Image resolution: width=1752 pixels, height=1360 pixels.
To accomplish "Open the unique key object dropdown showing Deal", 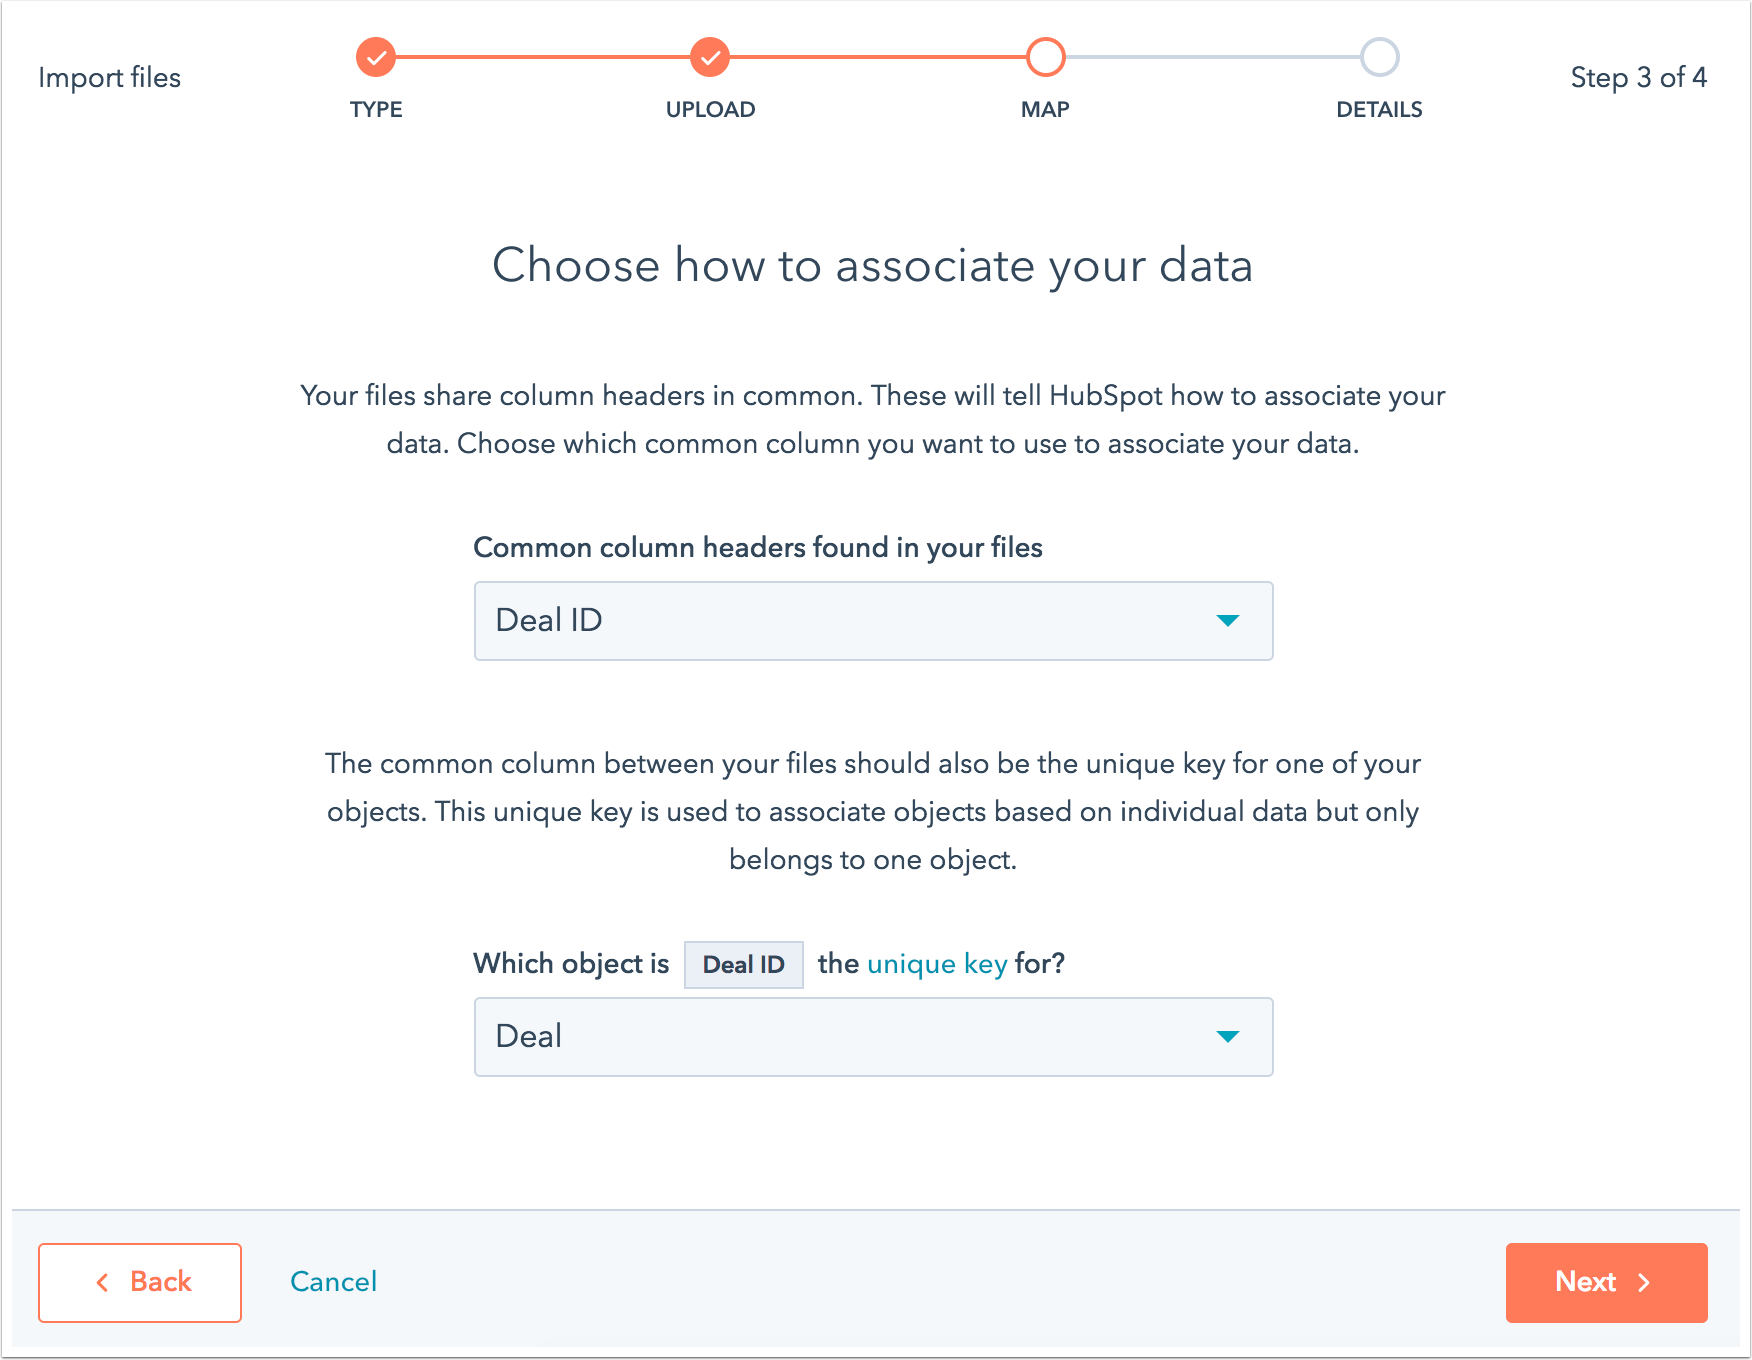I will (873, 1037).
